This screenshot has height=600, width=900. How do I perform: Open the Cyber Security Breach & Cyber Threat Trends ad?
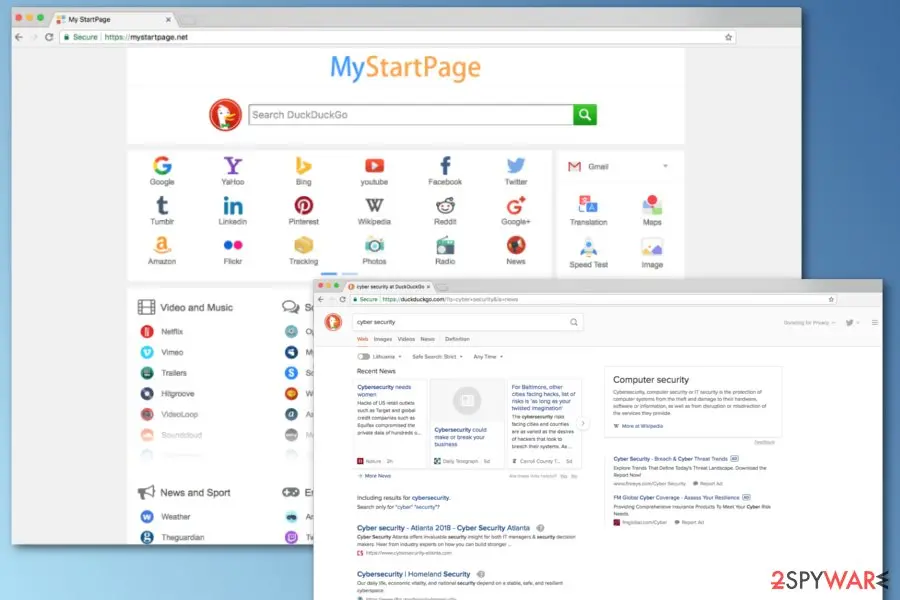coord(670,459)
